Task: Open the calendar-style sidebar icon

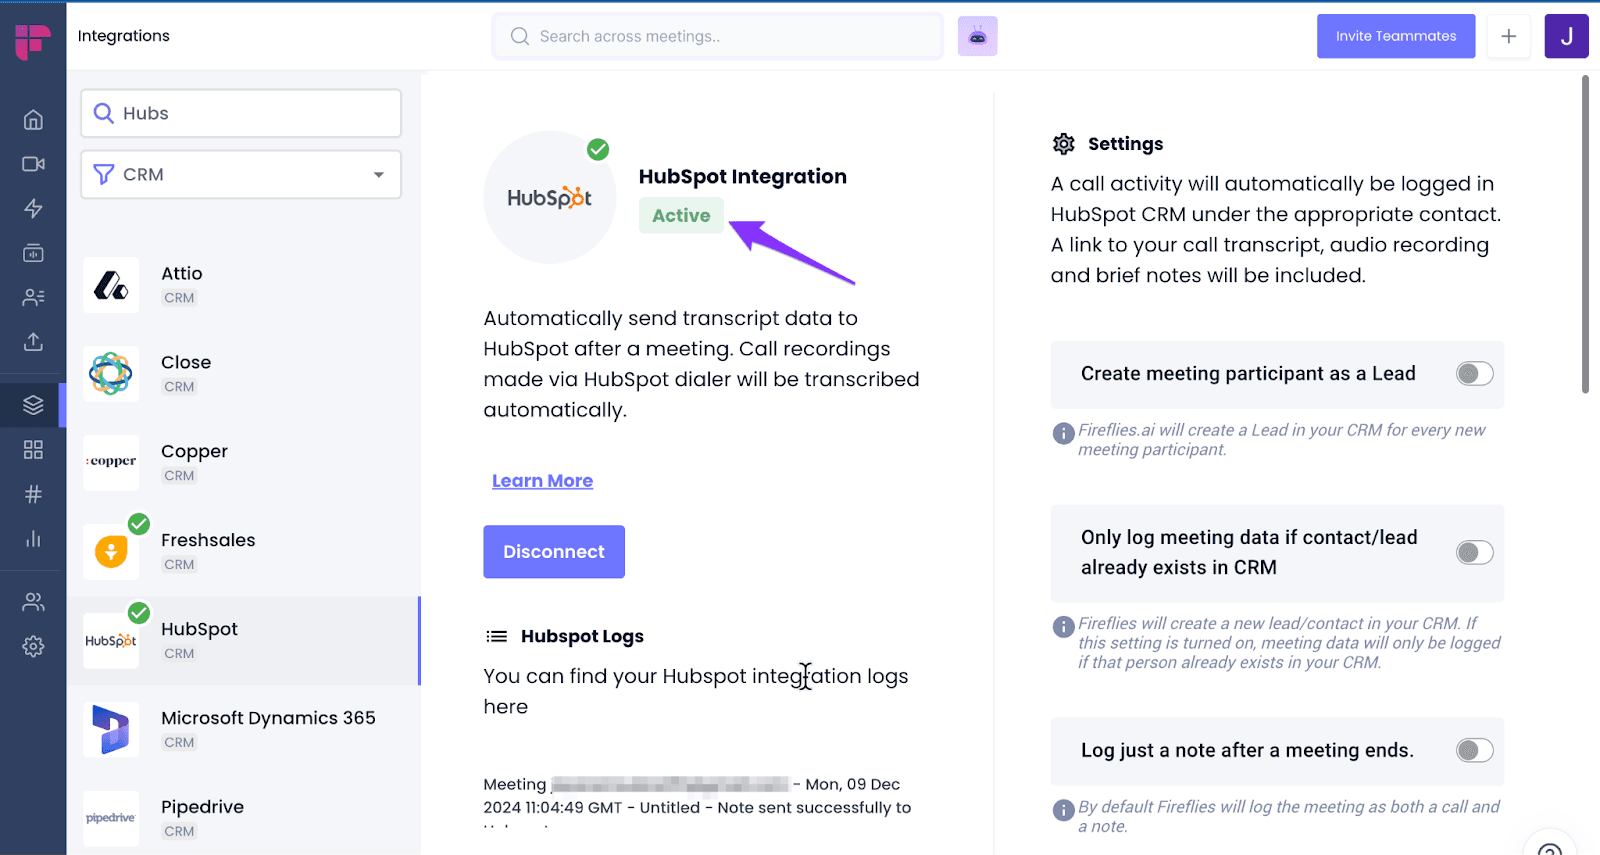Action: [x=33, y=253]
